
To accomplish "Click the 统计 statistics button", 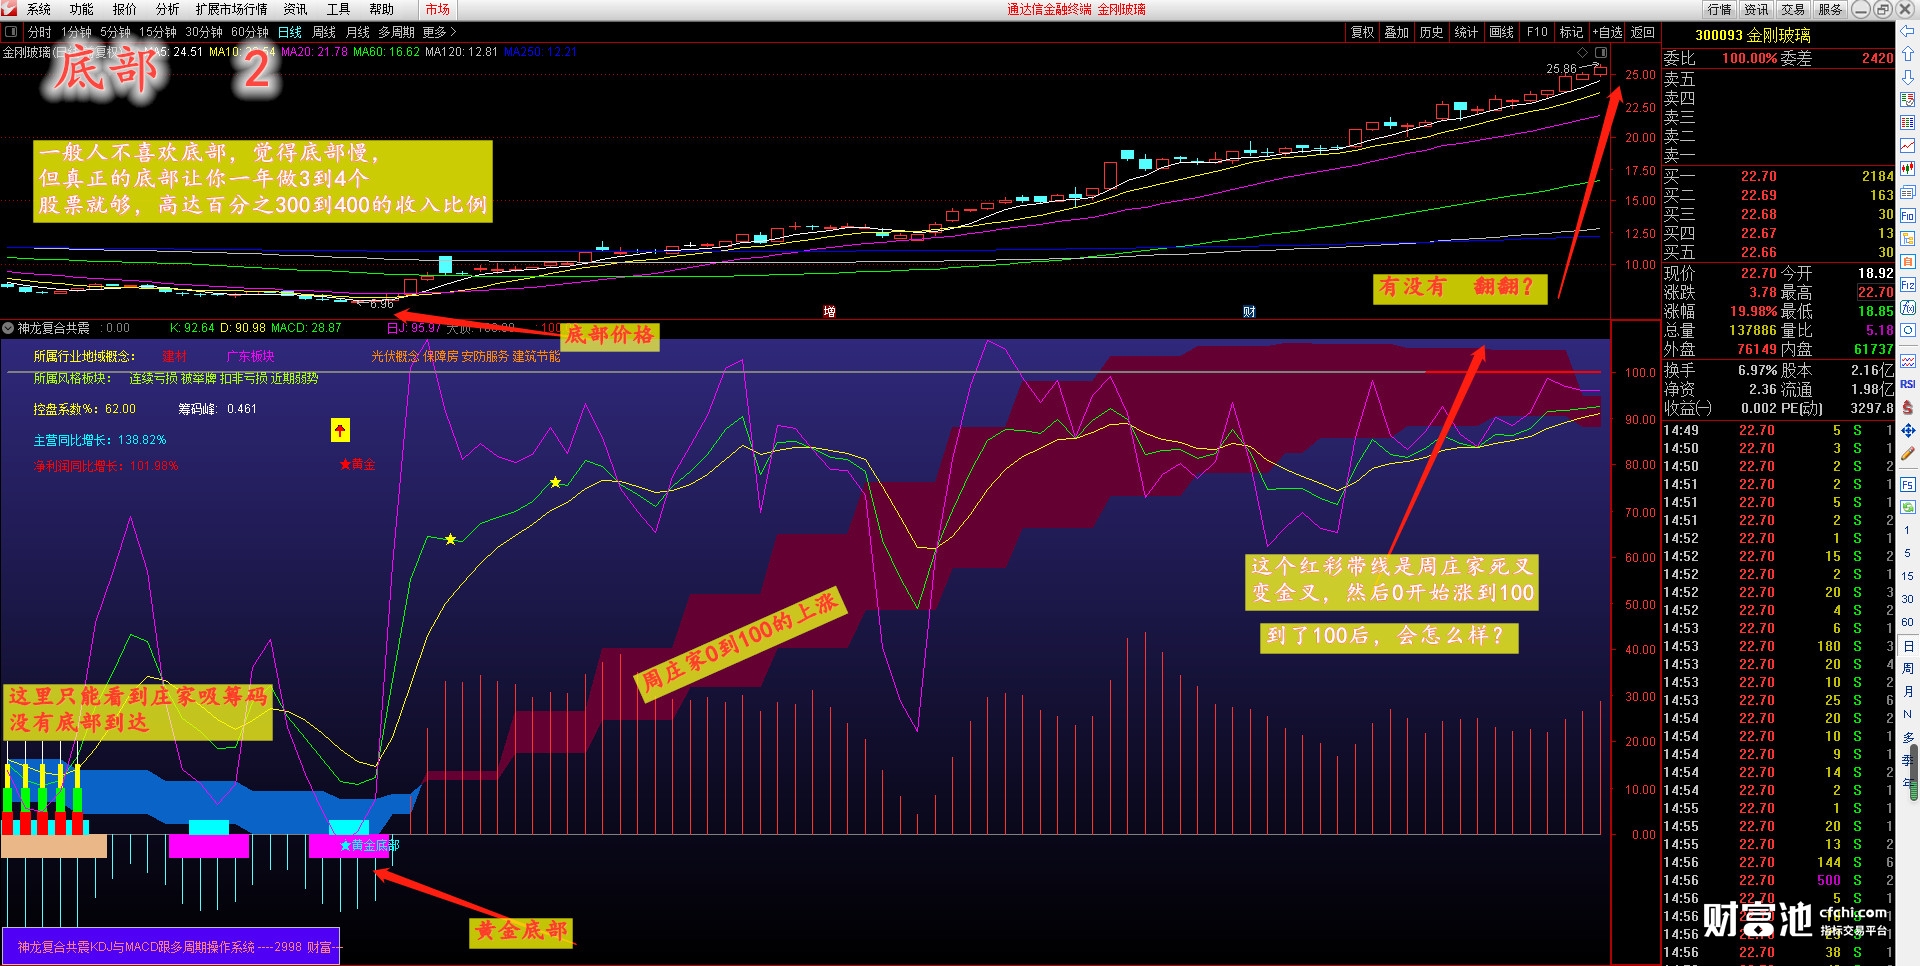I will [x=1467, y=32].
